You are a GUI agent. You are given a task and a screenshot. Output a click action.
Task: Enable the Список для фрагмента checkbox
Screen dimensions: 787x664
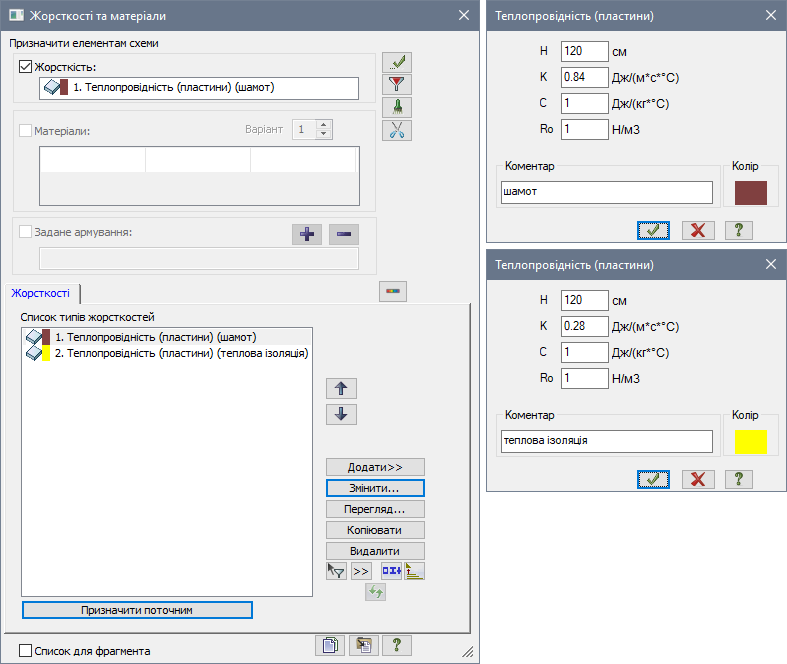(26, 651)
